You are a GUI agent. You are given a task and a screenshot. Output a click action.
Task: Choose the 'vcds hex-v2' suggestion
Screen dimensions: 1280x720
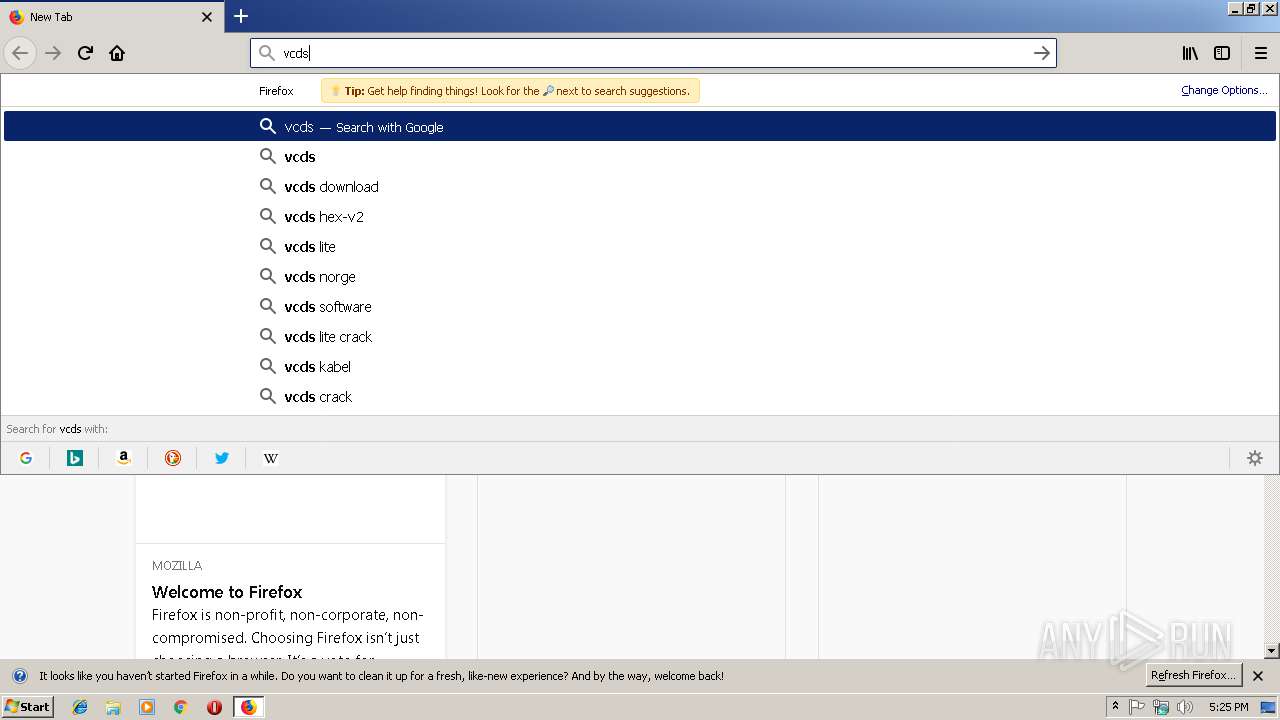[640, 216]
